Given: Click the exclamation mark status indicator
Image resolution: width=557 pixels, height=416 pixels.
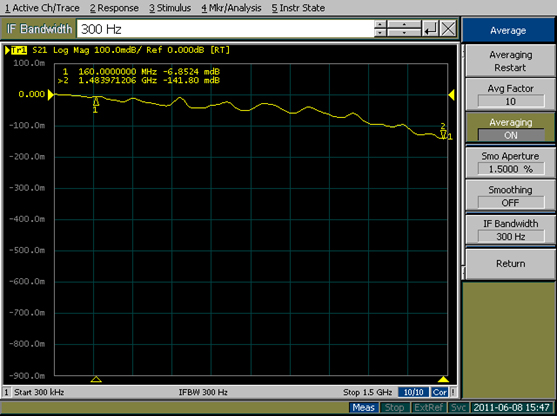Looking at the screenshot, I should click(x=453, y=392).
